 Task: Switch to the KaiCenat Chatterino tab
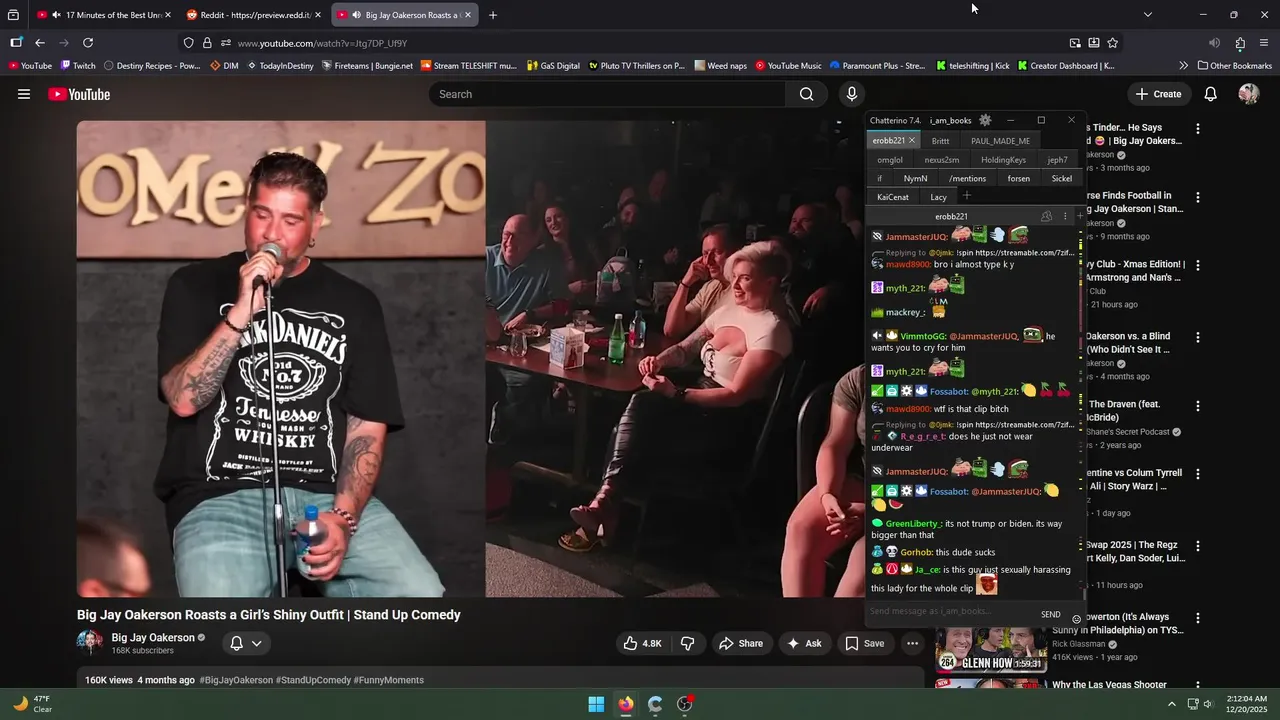pyautogui.click(x=893, y=197)
